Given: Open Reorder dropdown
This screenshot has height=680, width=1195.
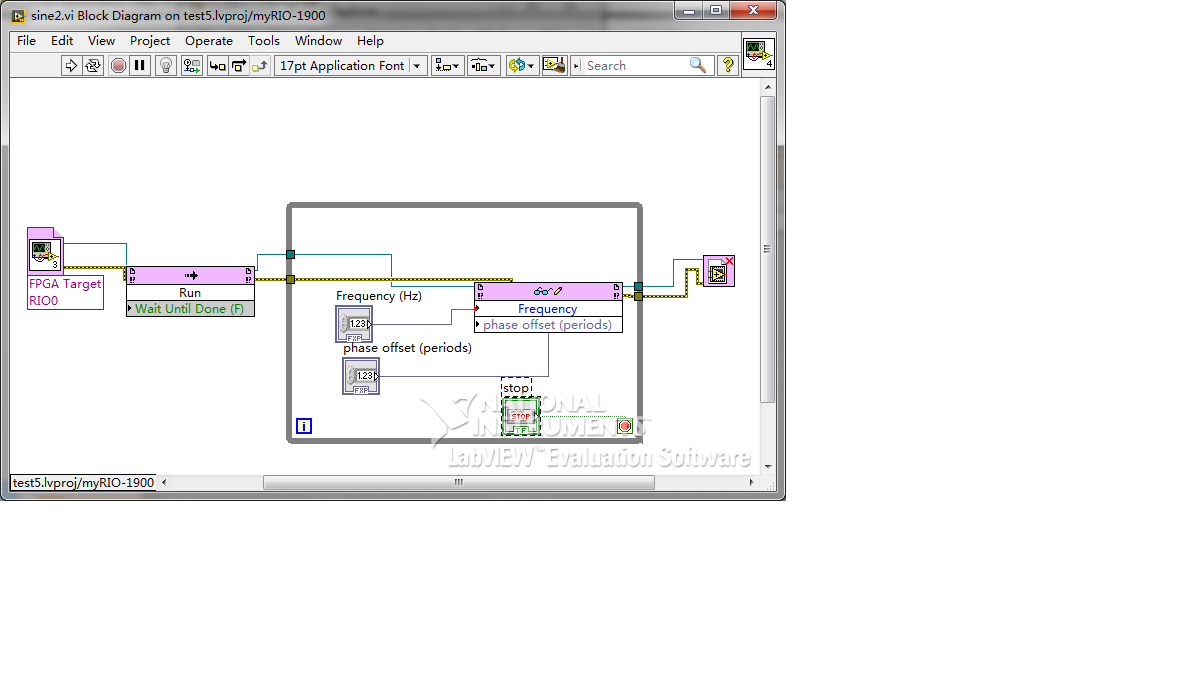Looking at the screenshot, I should 521,66.
